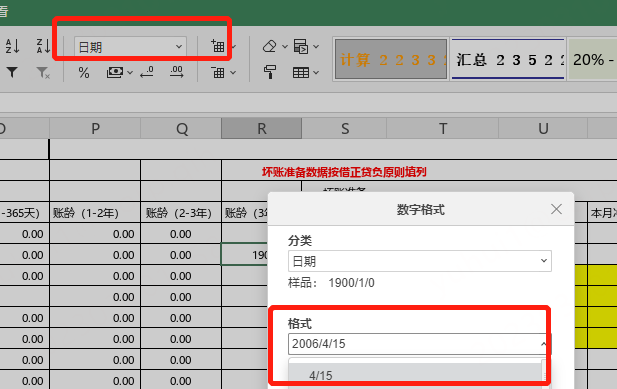The width and height of the screenshot is (617, 389).
Task: Apply accounting currency format
Action: tap(115, 72)
